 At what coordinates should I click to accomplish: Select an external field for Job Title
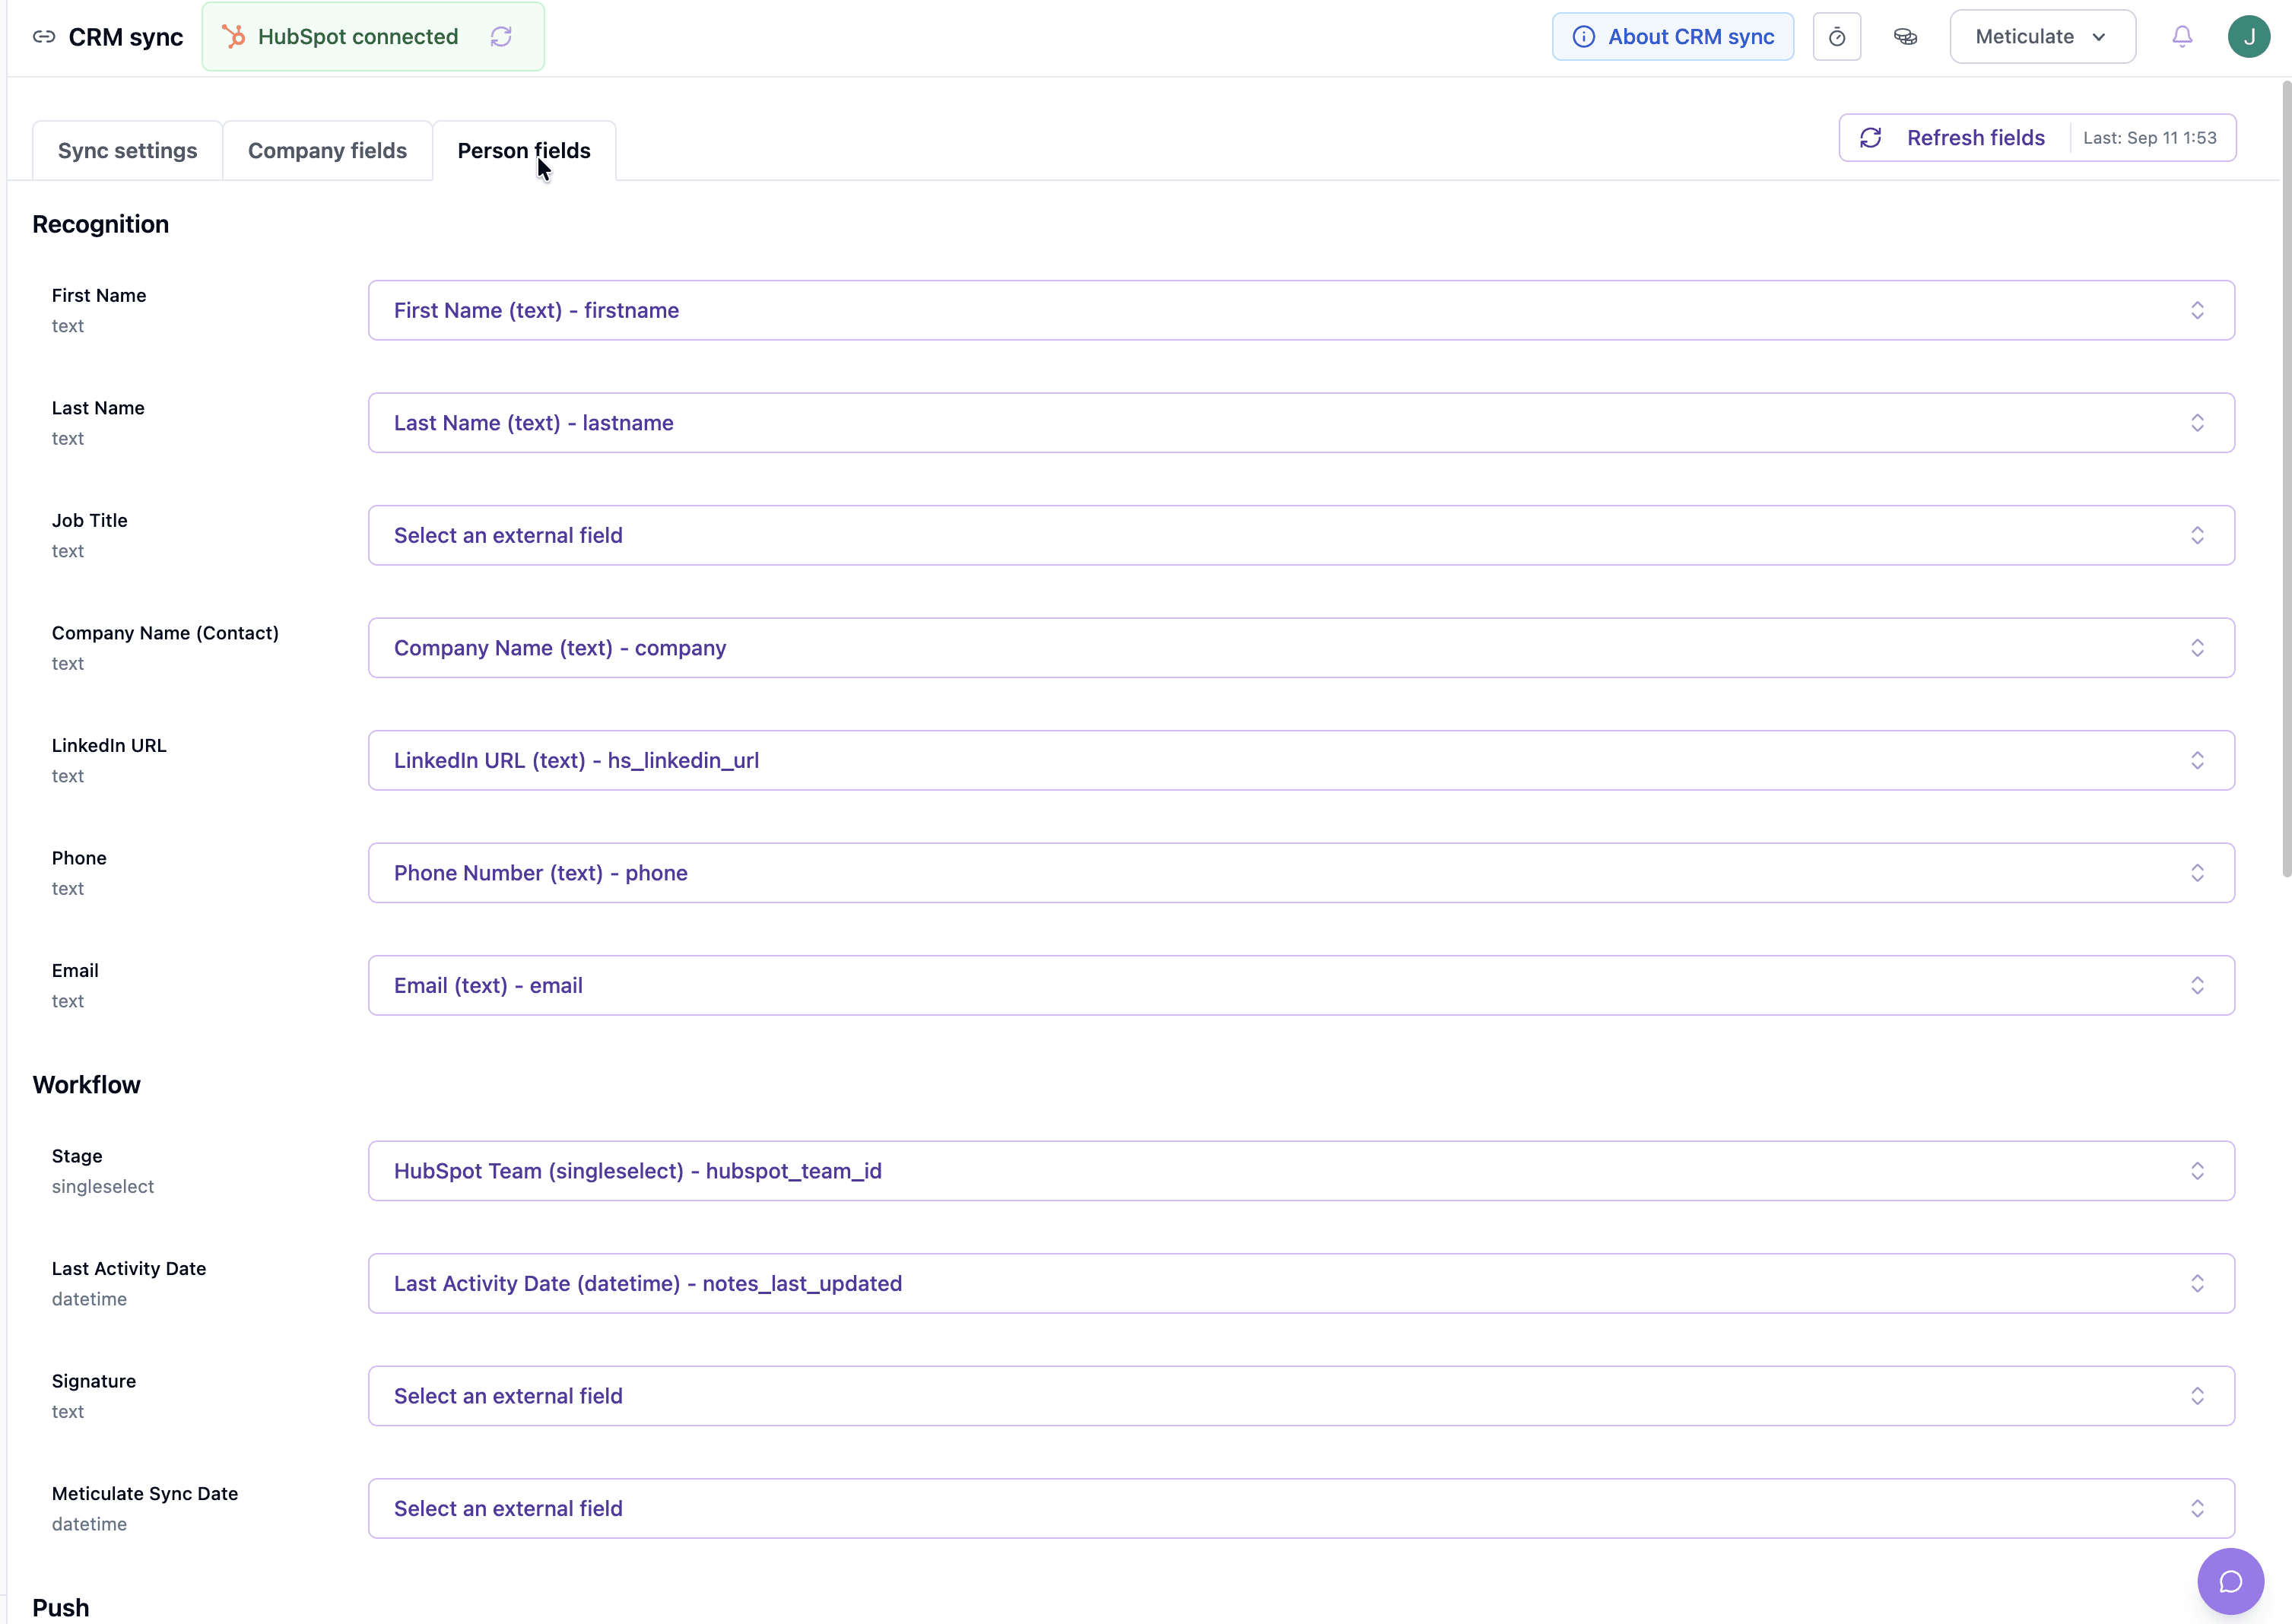1301,535
